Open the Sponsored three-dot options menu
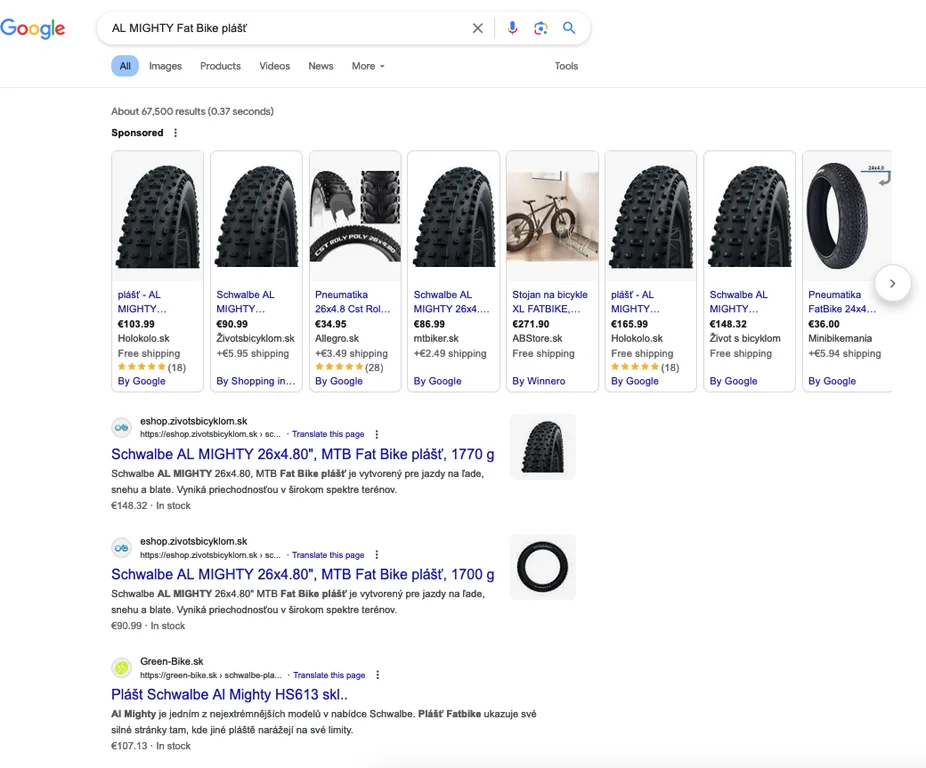The height and width of the screenshot is (768, 926). (x=176, y=133)
